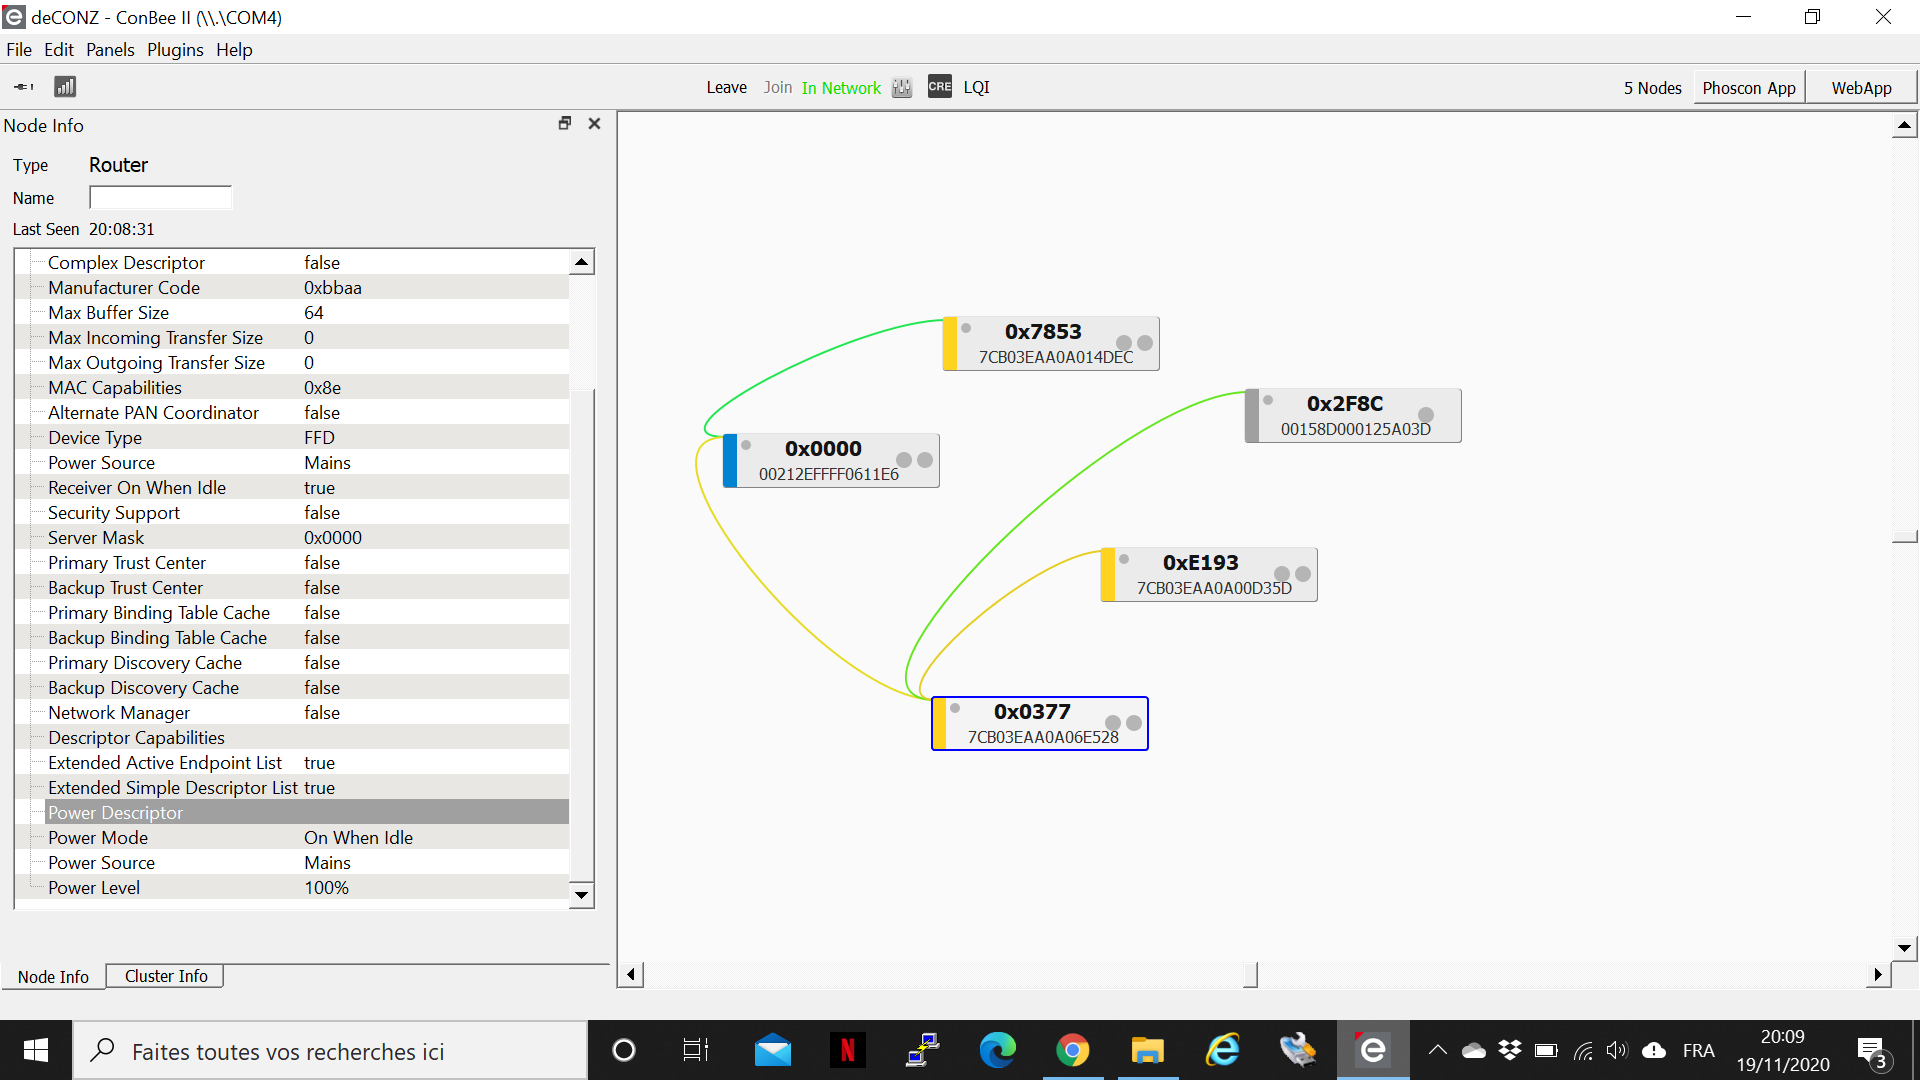Viewport: 1920px width, 1080px height.
Task: Click the node list scroll up arrow
Action: click(x=581, y=262)
